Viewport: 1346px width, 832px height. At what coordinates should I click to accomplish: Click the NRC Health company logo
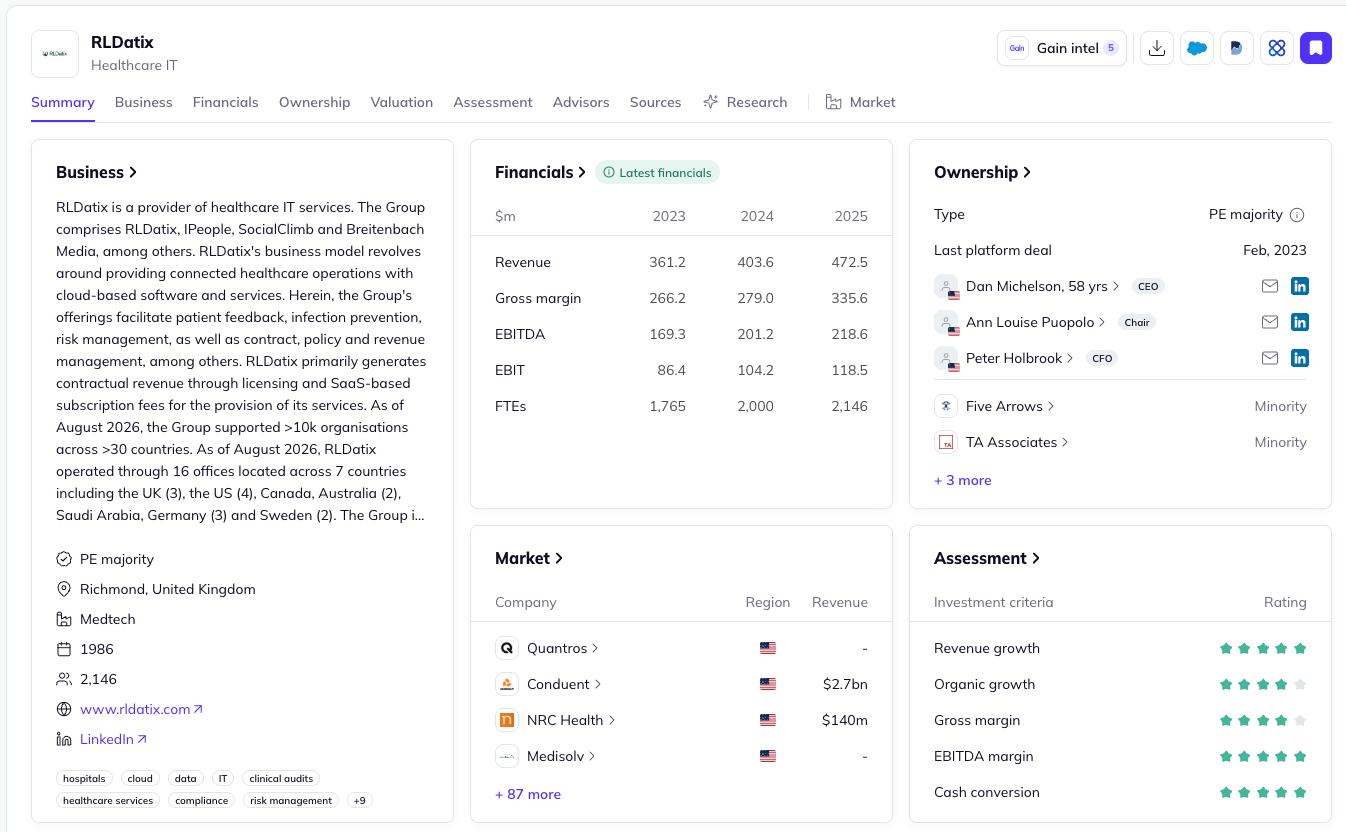coord(507,720)
